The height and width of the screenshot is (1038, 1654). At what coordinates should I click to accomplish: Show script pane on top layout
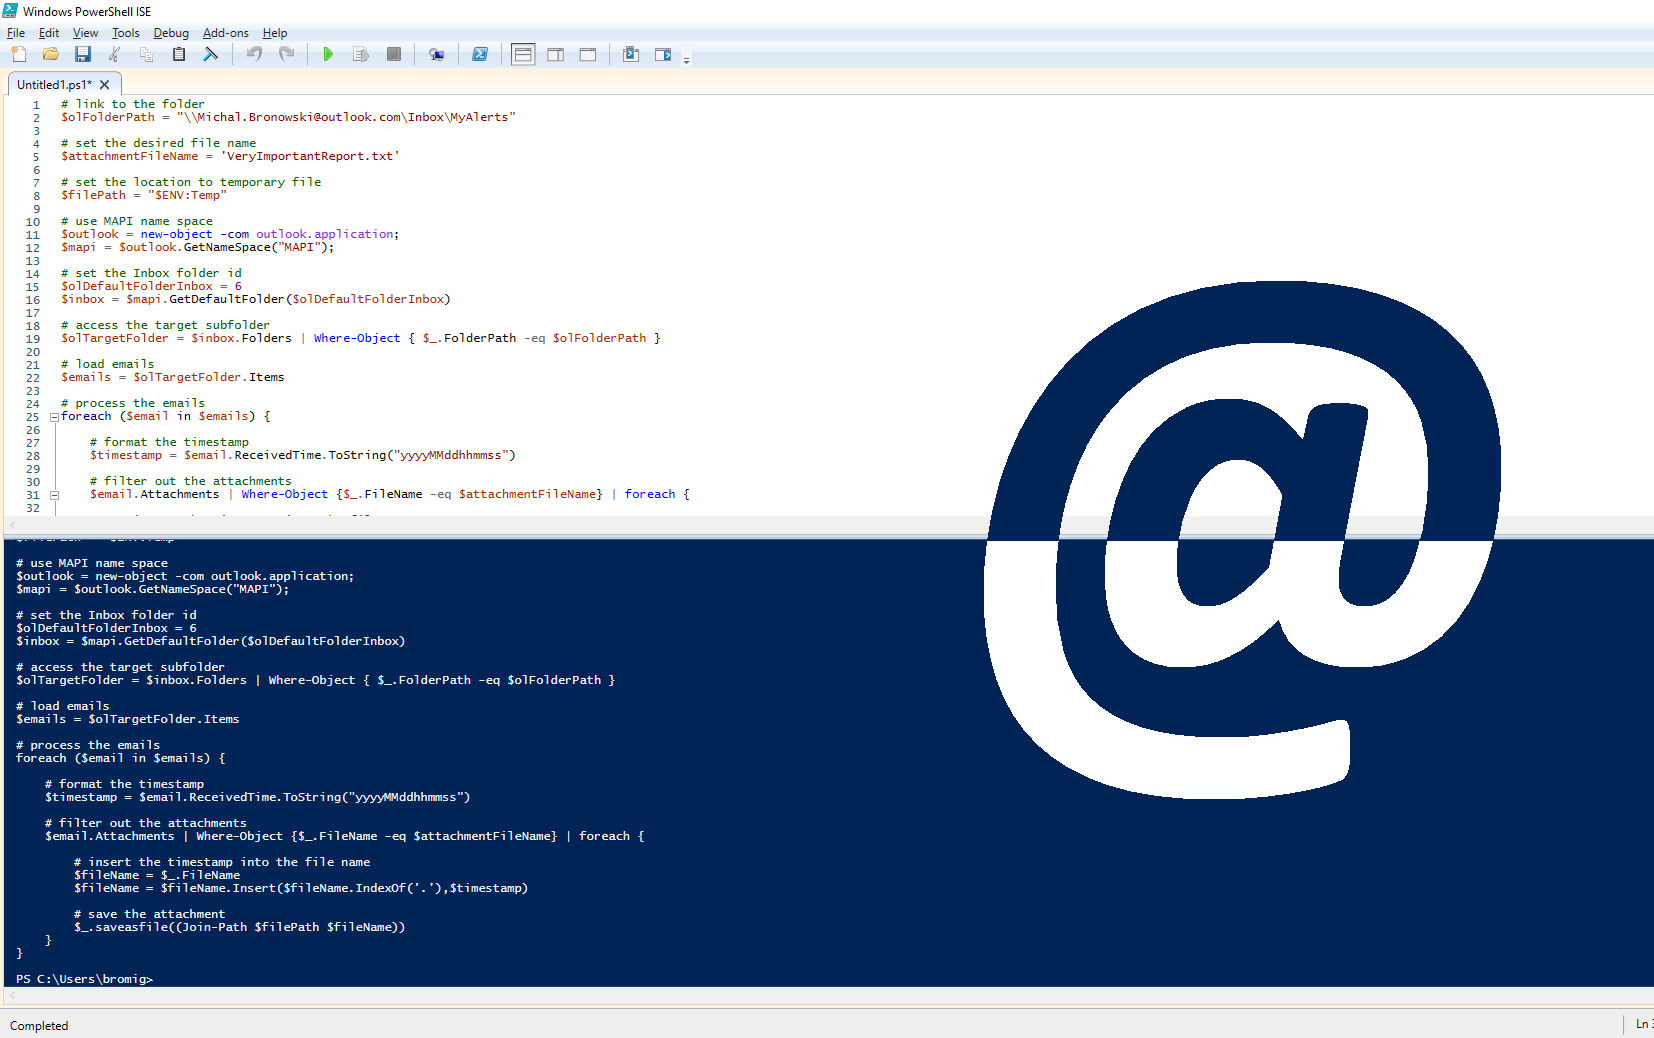(x=523, y=54)
